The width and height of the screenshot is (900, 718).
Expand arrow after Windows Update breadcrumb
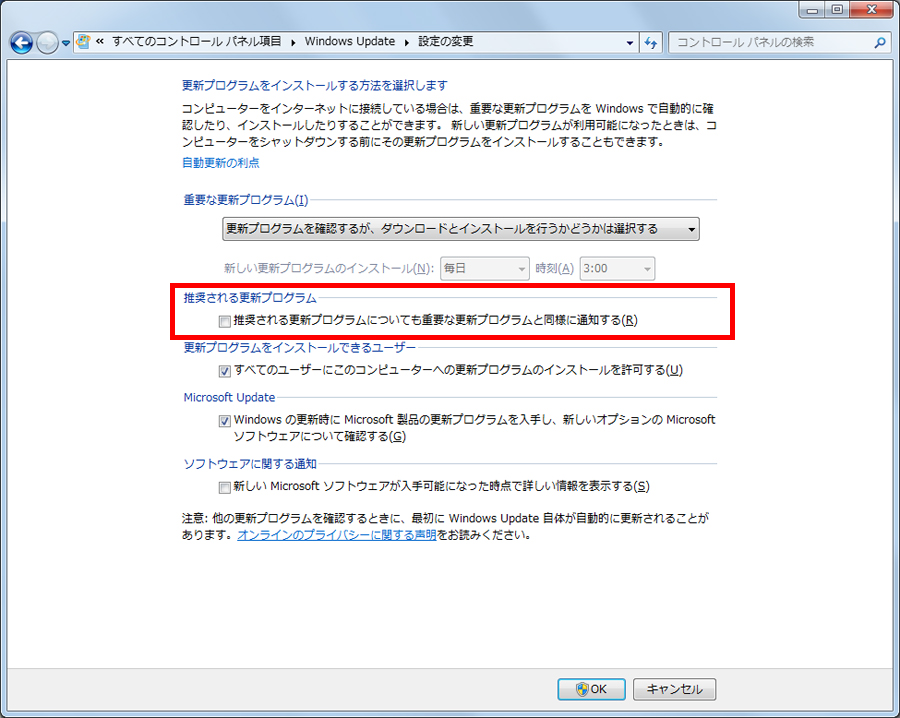(x=406, y=42)
